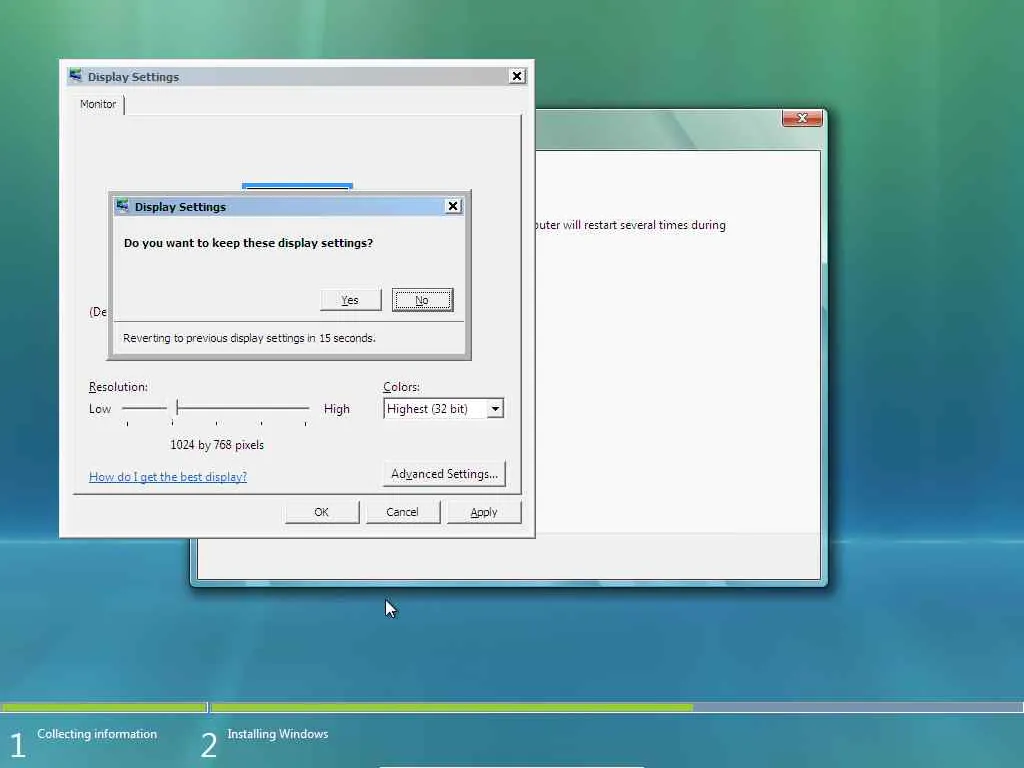Click the Apply button
Viewport: 1024px width, 768px height.
tap(484, 512)
